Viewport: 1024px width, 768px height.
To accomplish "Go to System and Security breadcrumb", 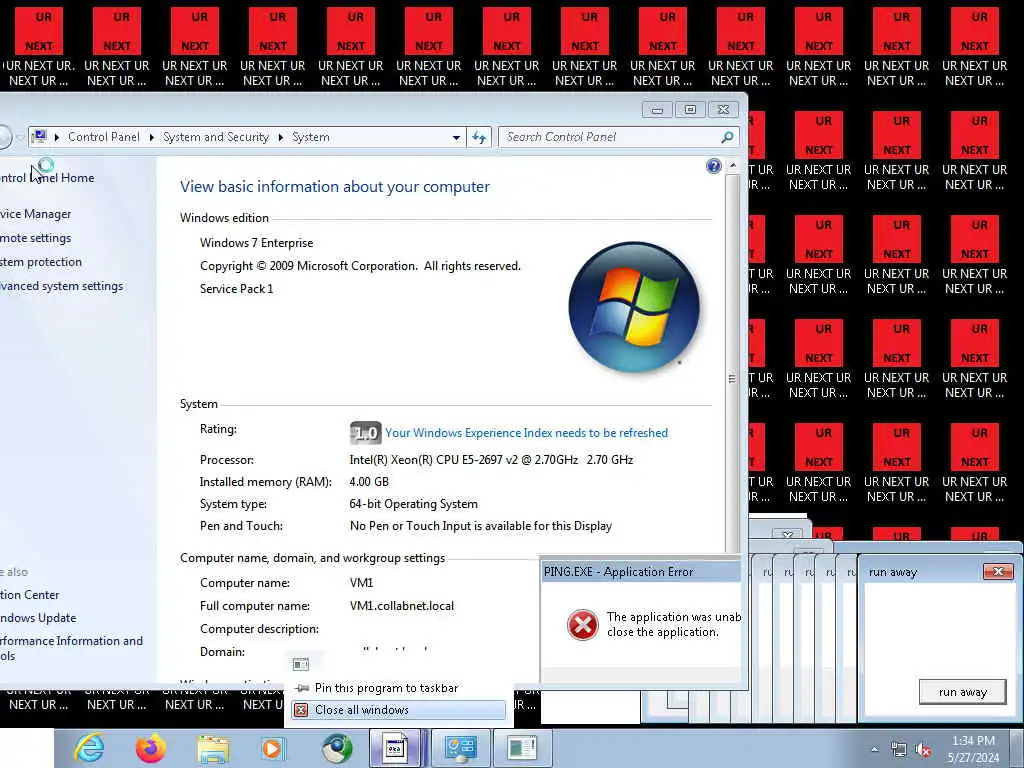I will (216, 137).
